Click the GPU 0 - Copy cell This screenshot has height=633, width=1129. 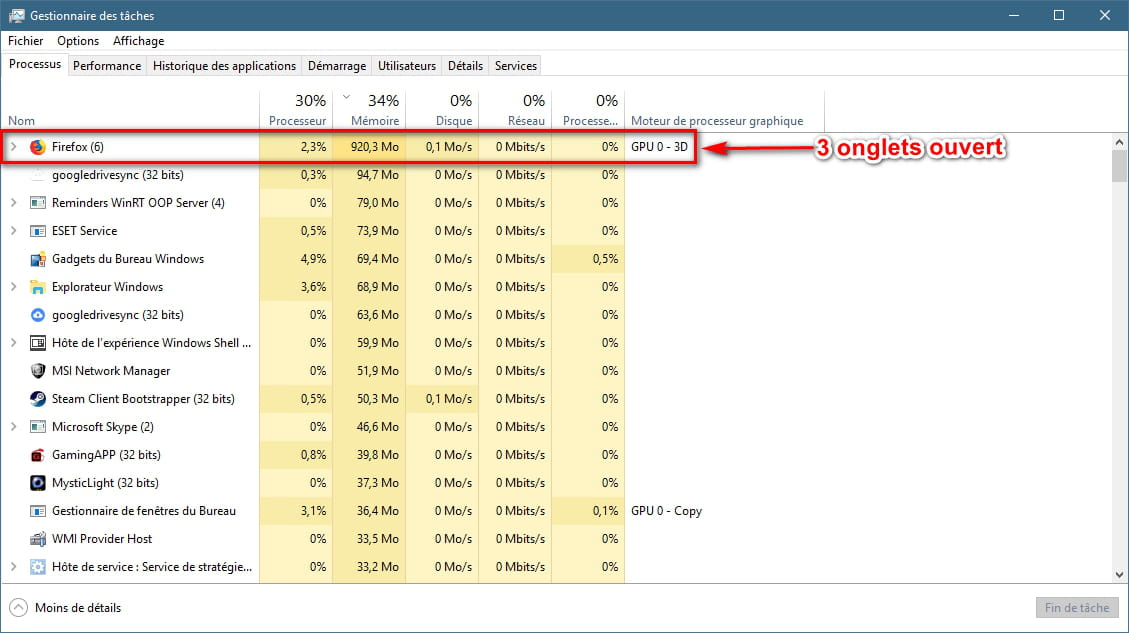pyautogui.click(x=666, y=511)
